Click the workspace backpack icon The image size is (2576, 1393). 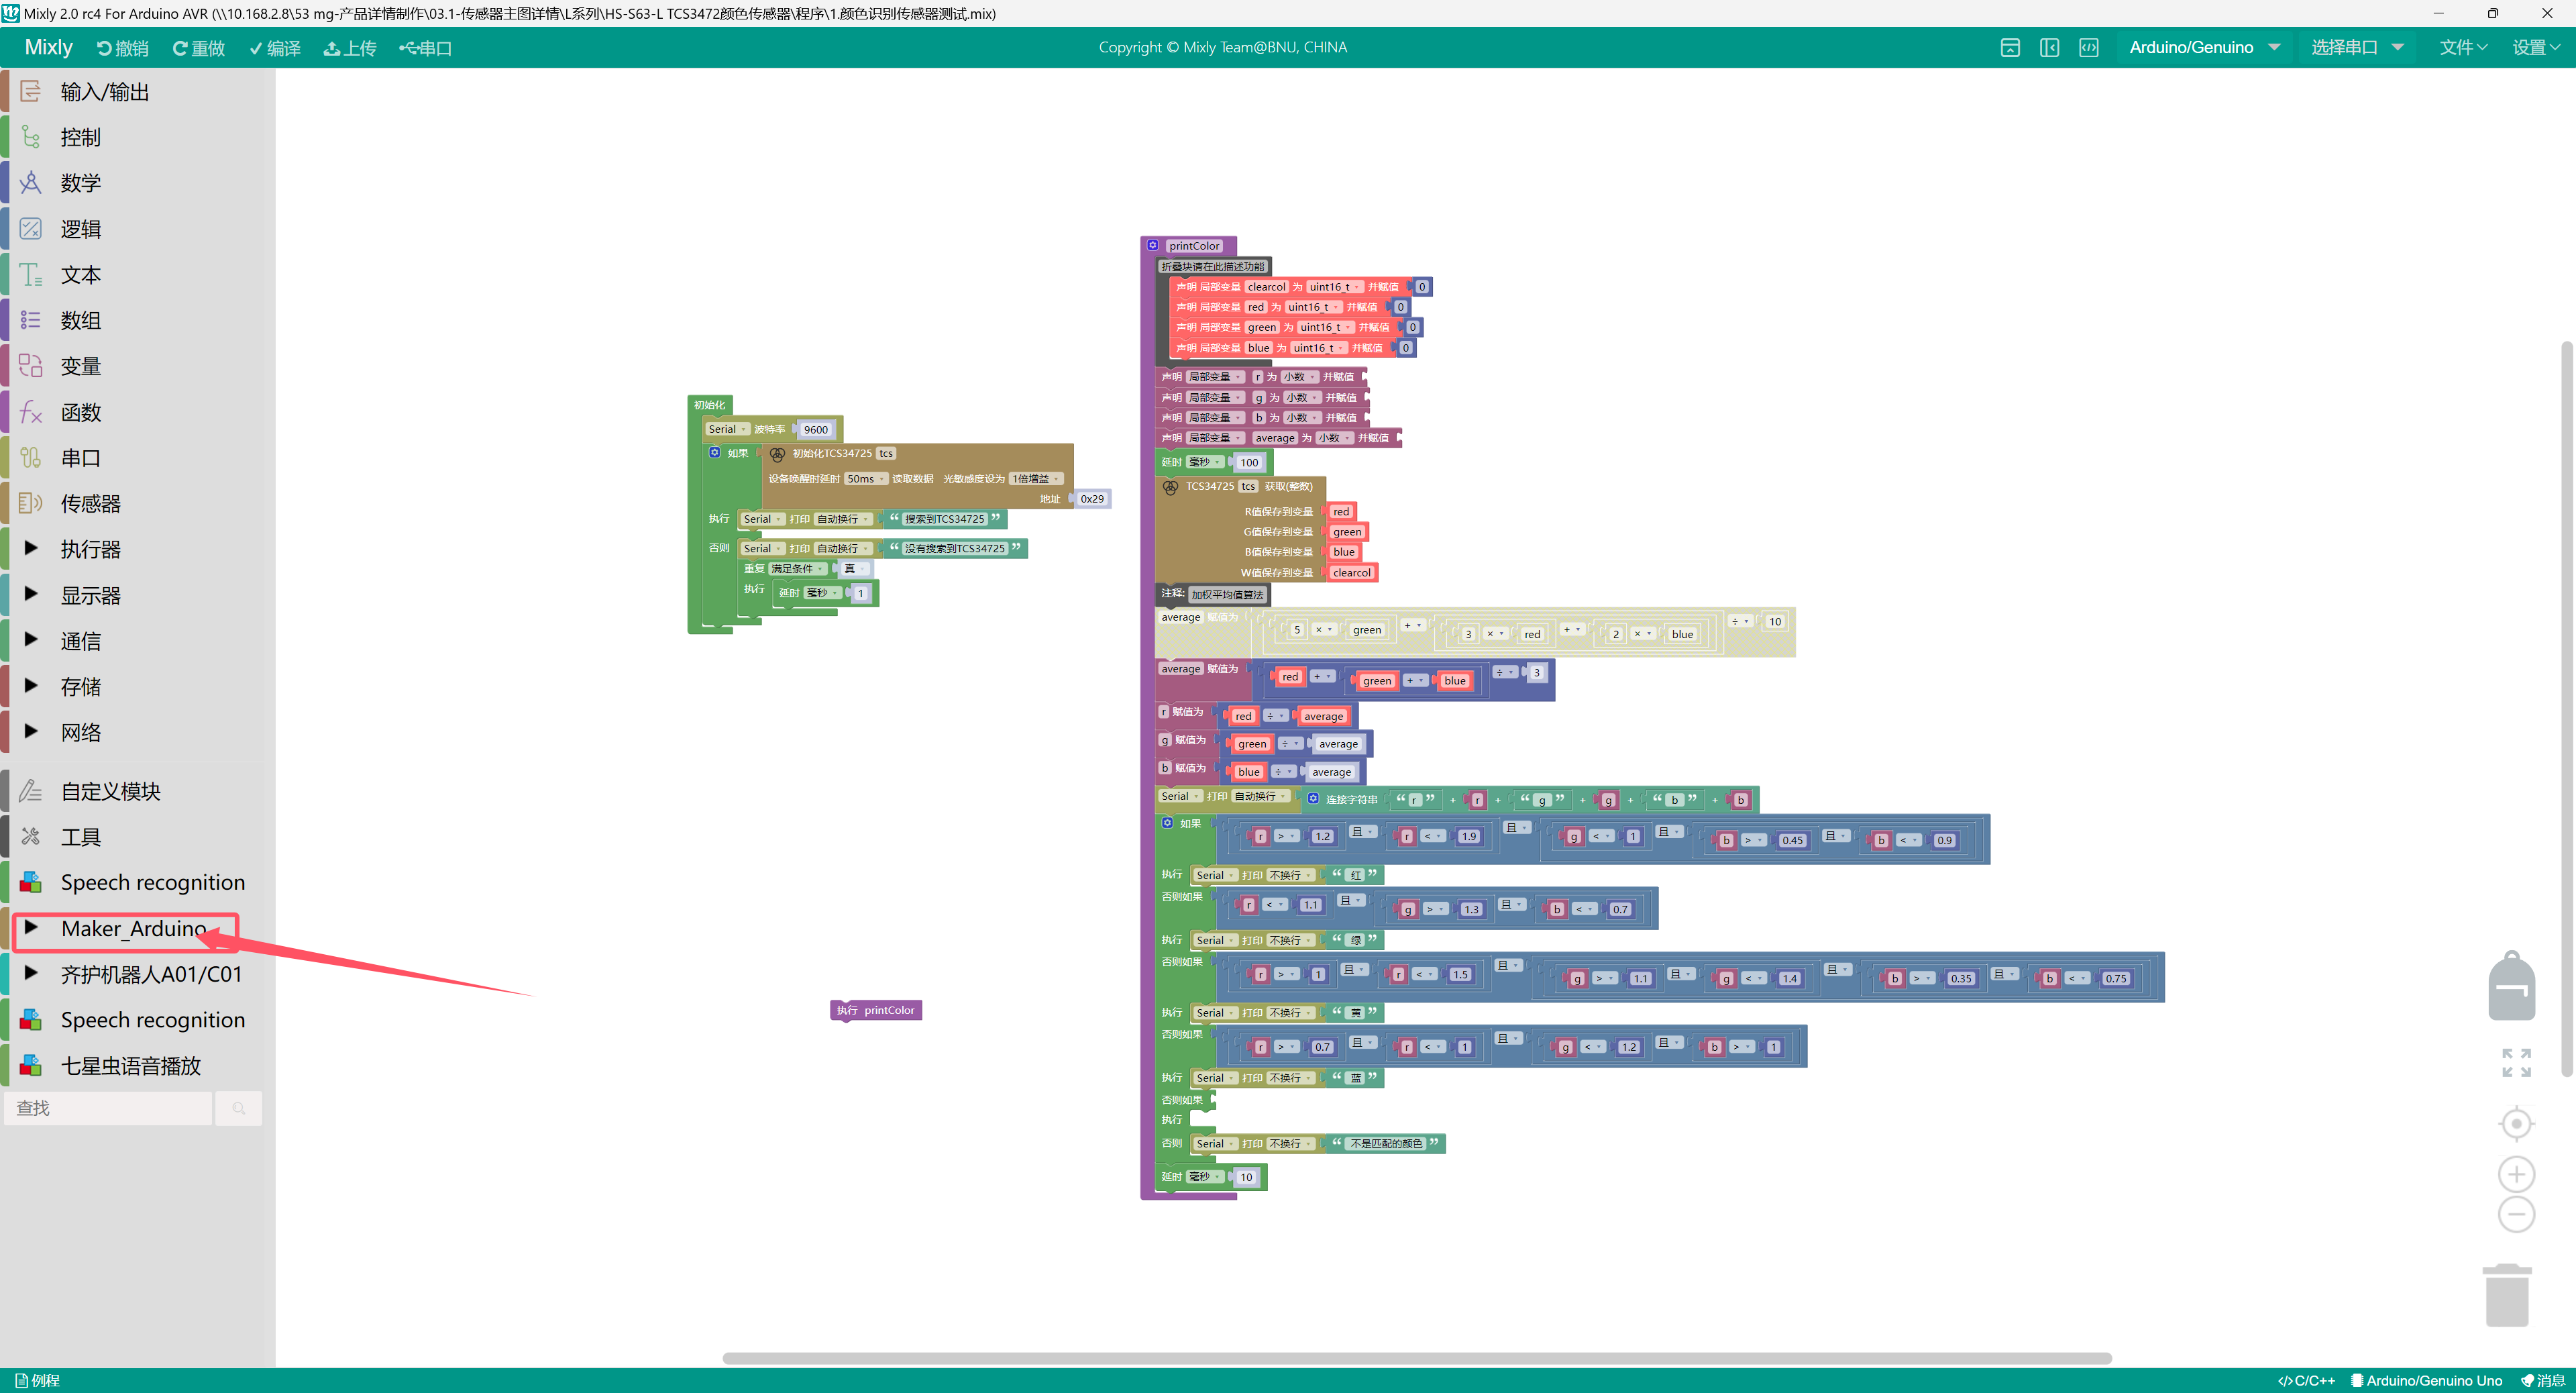coord(2511,986)
